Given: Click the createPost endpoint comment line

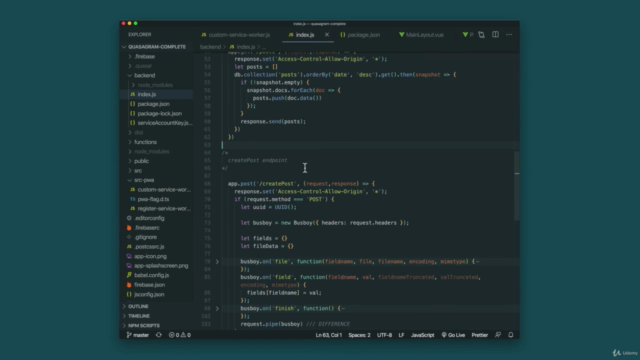Looking at the screenshot, I should point(258,160).
